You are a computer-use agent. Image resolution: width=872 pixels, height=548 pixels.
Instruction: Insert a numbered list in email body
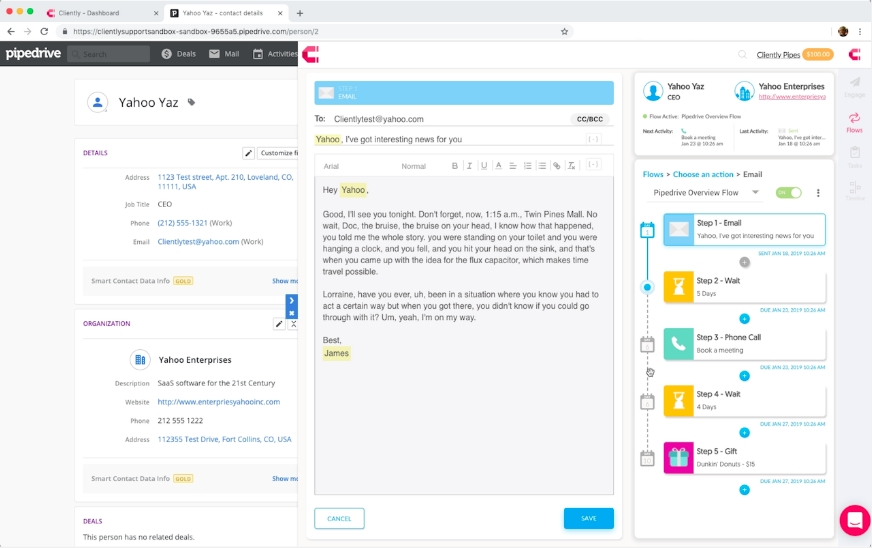(527, 166)
